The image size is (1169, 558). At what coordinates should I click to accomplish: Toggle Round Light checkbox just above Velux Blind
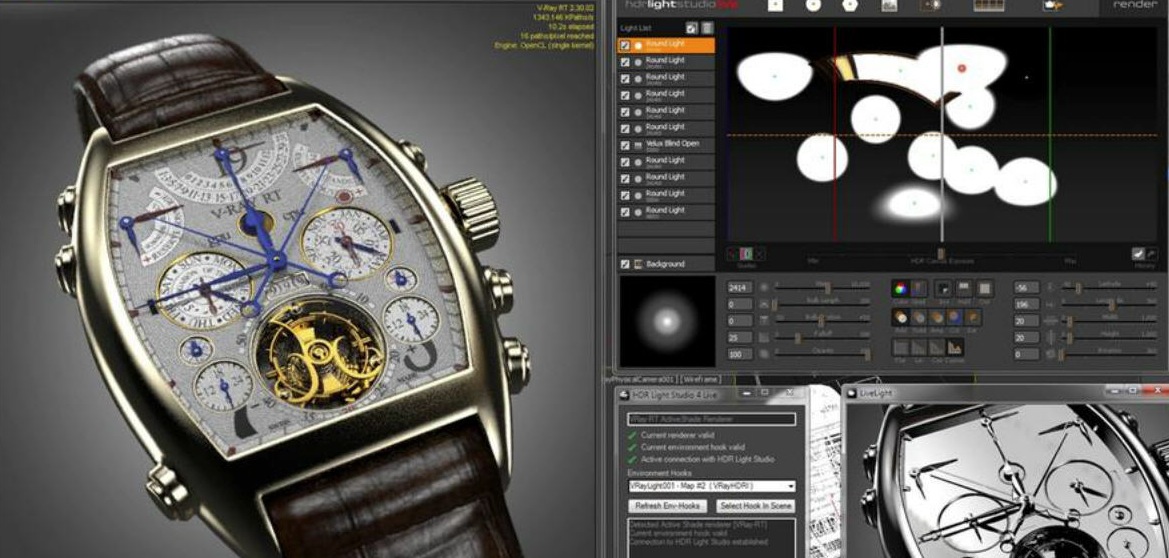click(x=626, y=128)
